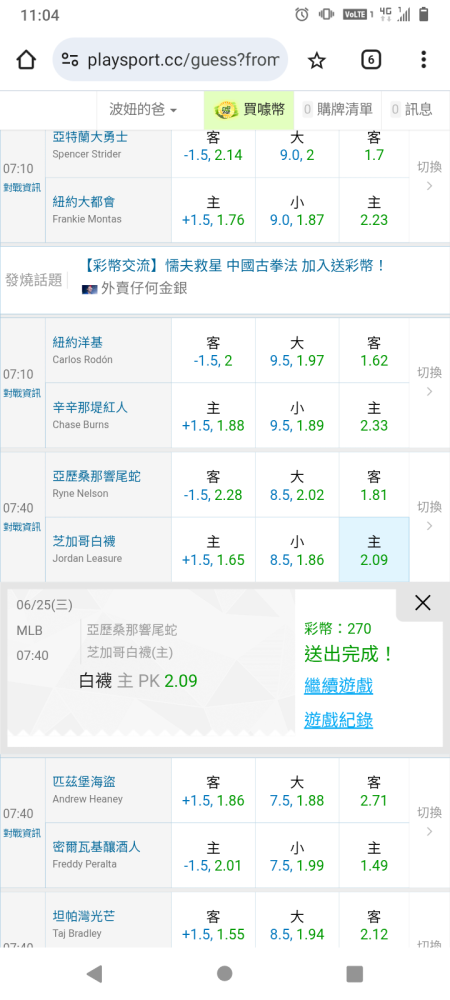
Task: Open 紐約洋基 team link
Action: click(x=78, y=342)
